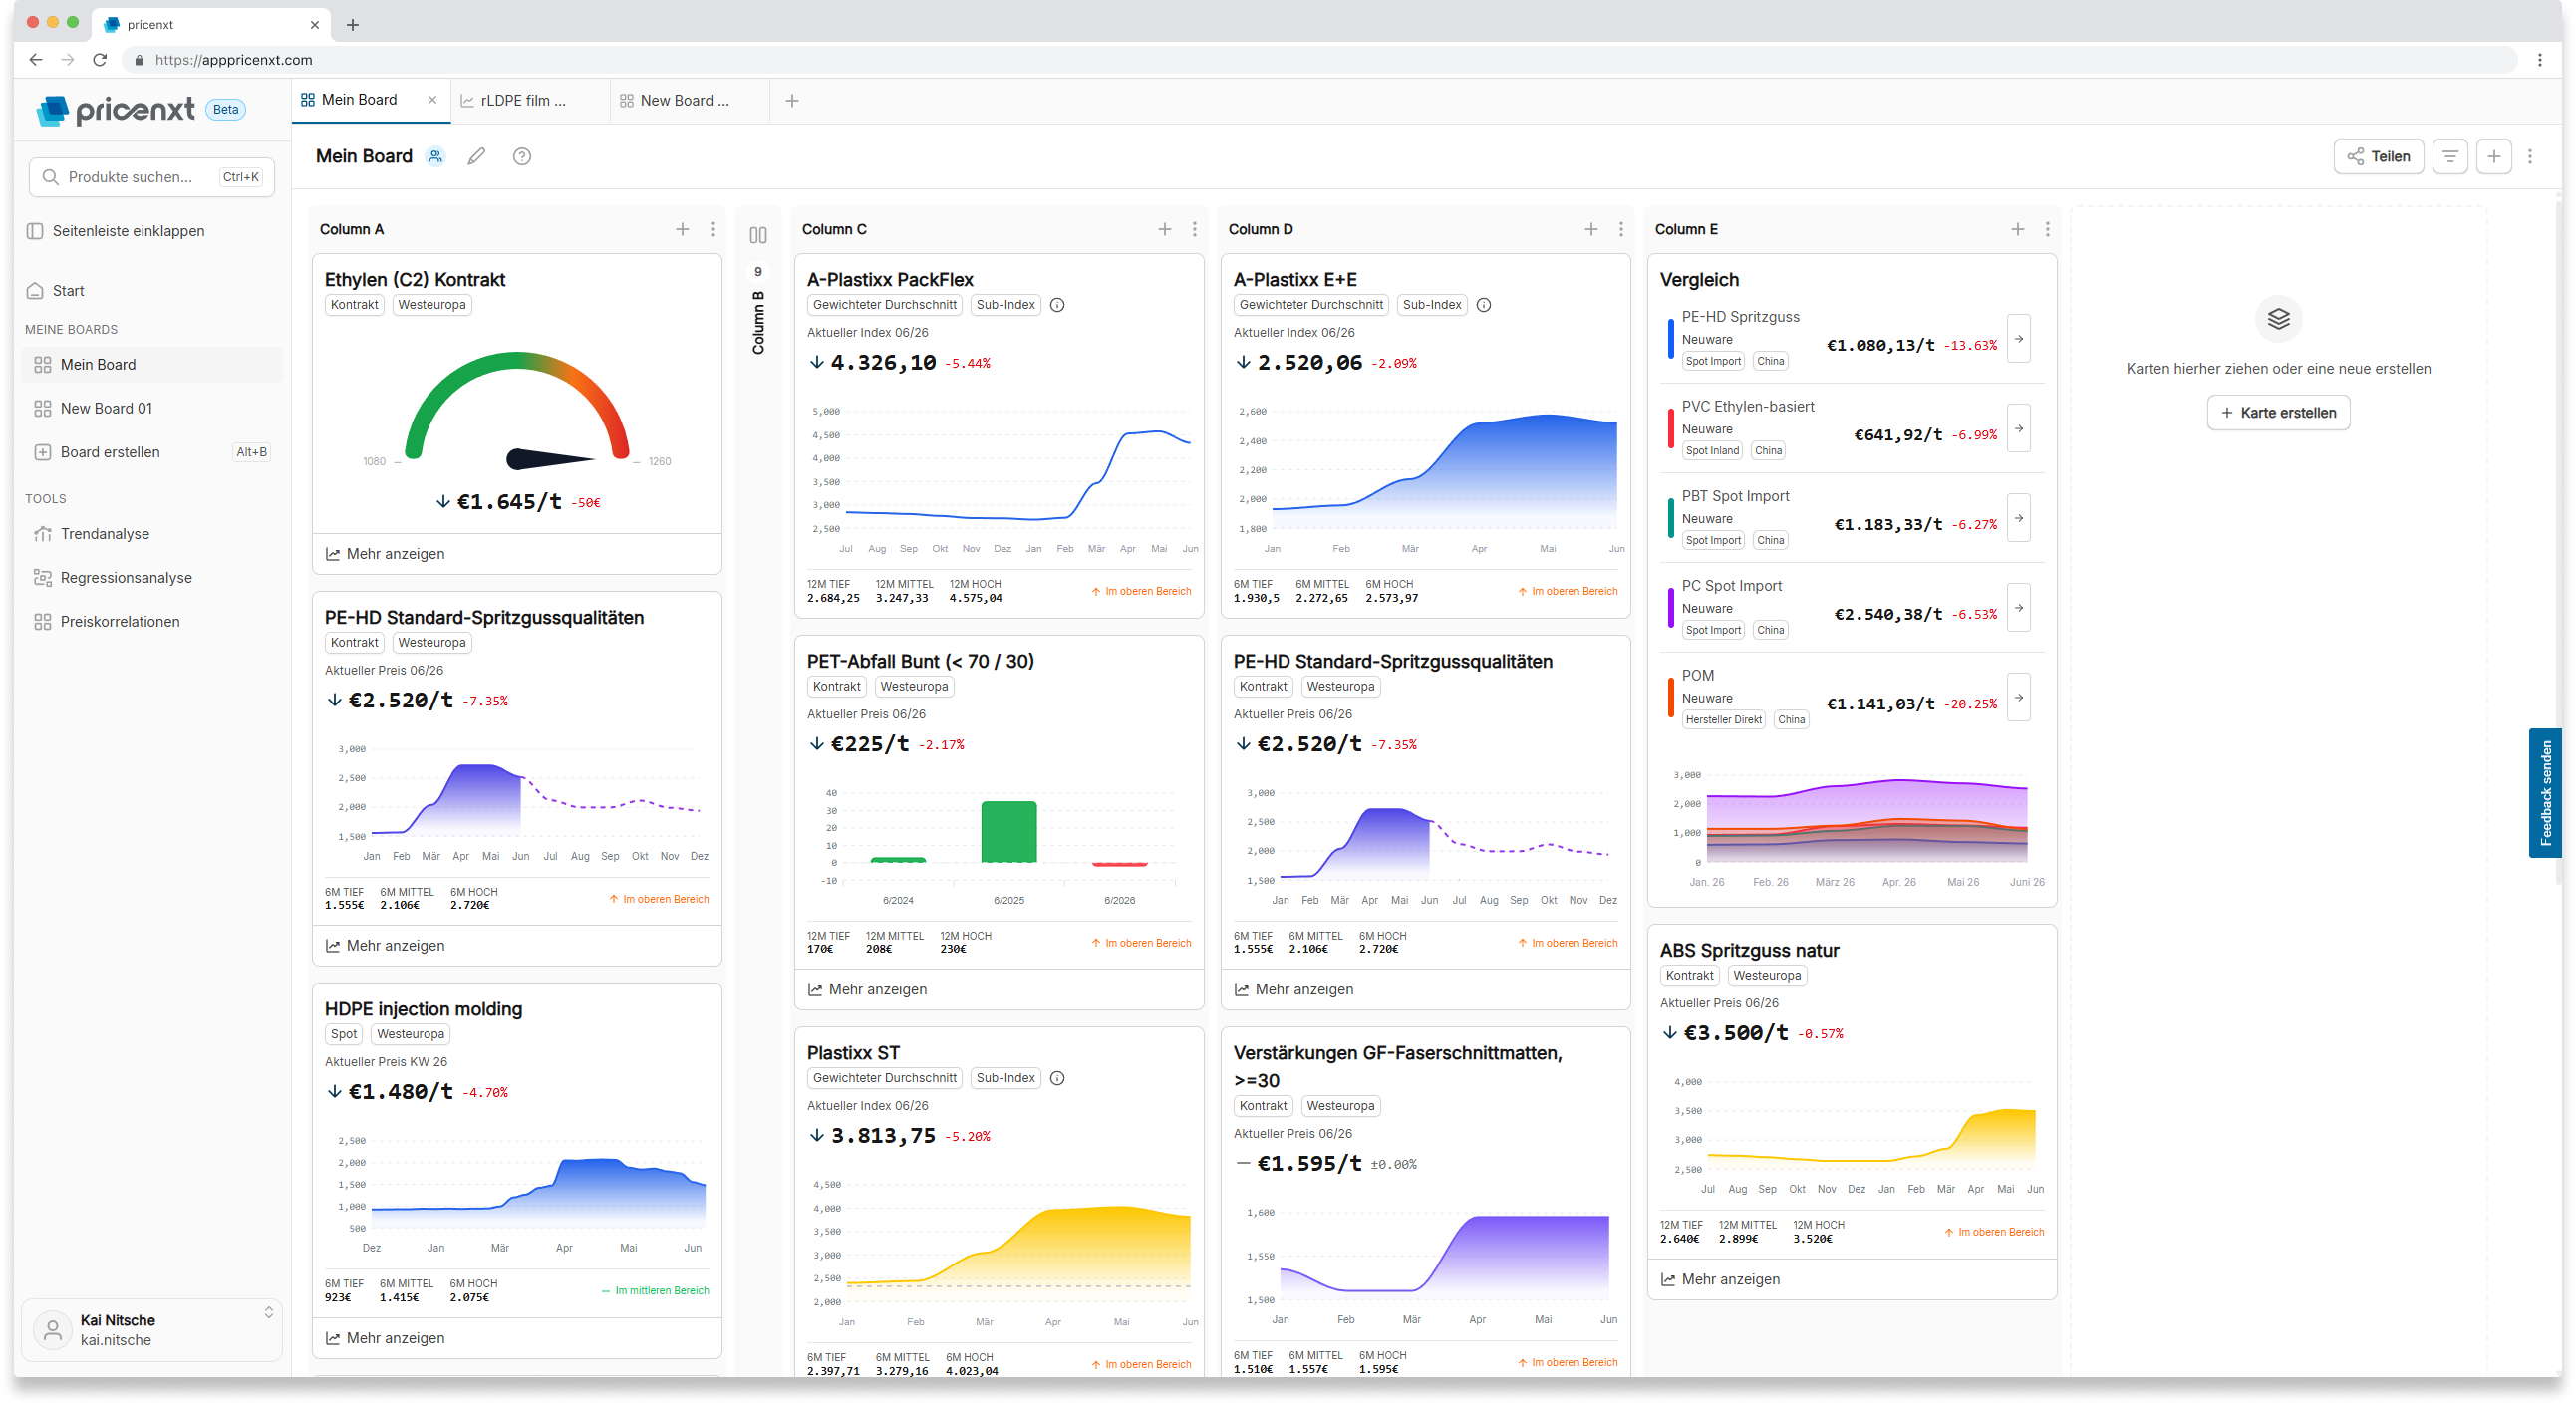
Task: Focus the Produkte suchen search field
Action: [152, 177]
